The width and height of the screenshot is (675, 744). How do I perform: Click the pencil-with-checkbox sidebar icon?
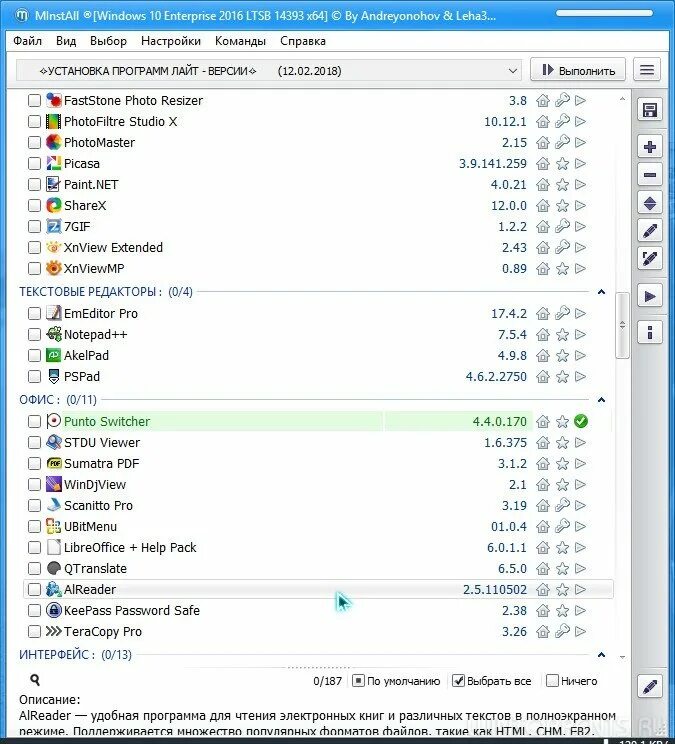pyautogui.click(x=649, y=259)
